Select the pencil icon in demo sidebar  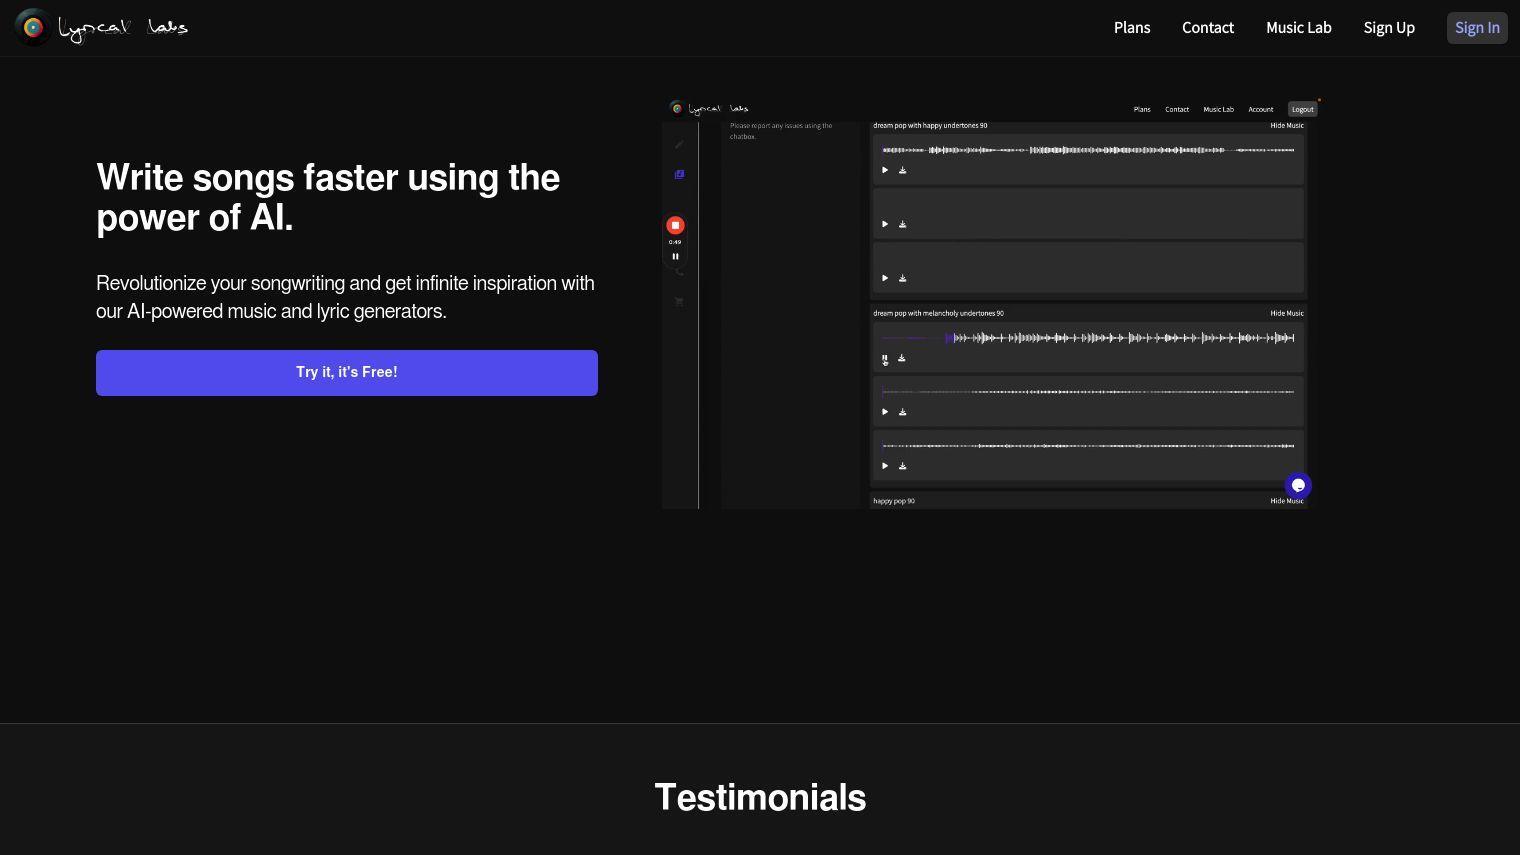(x=679, y=144)
